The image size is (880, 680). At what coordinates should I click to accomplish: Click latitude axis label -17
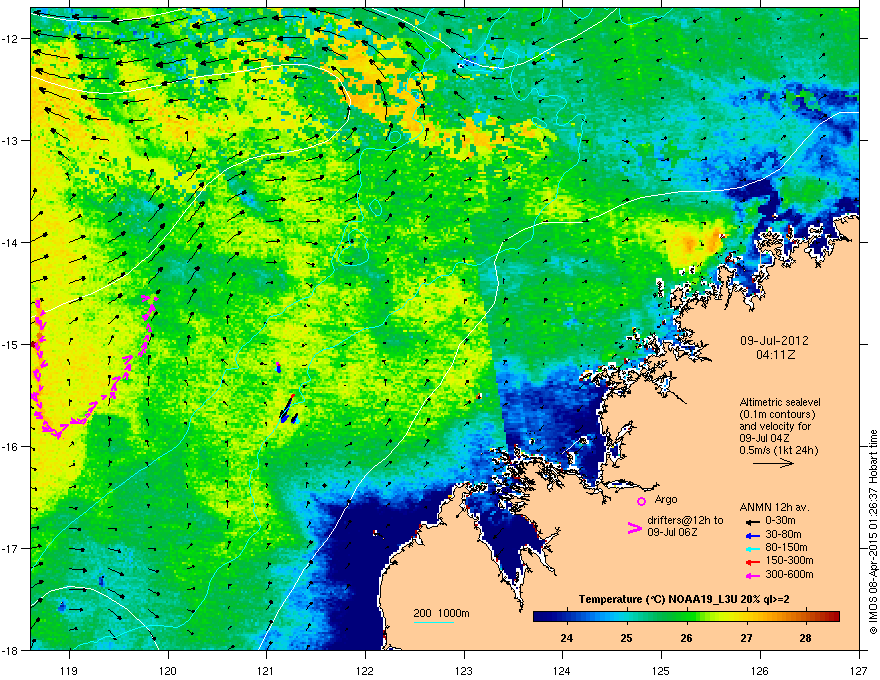point(11,548)
